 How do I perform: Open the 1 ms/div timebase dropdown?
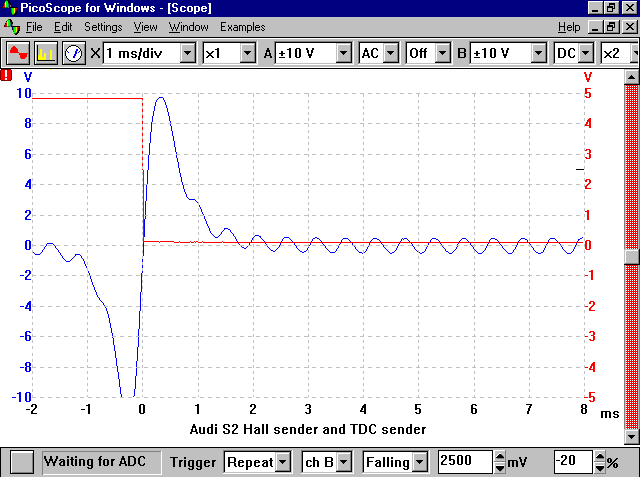tap(187, 53)
